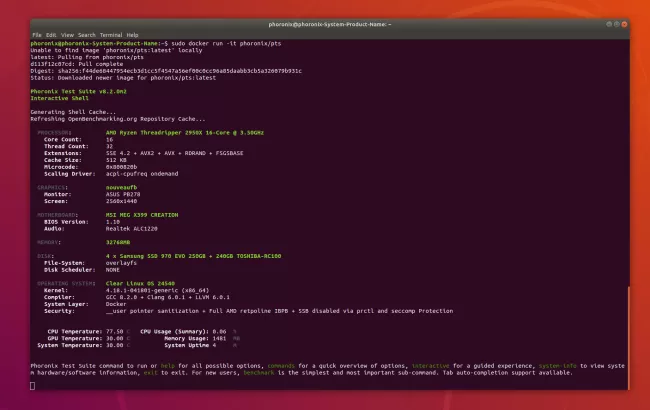Screen dimensions: 650x410
Task: Click 'Status: Downloaded newer image' line
Action: click(123, 78)
